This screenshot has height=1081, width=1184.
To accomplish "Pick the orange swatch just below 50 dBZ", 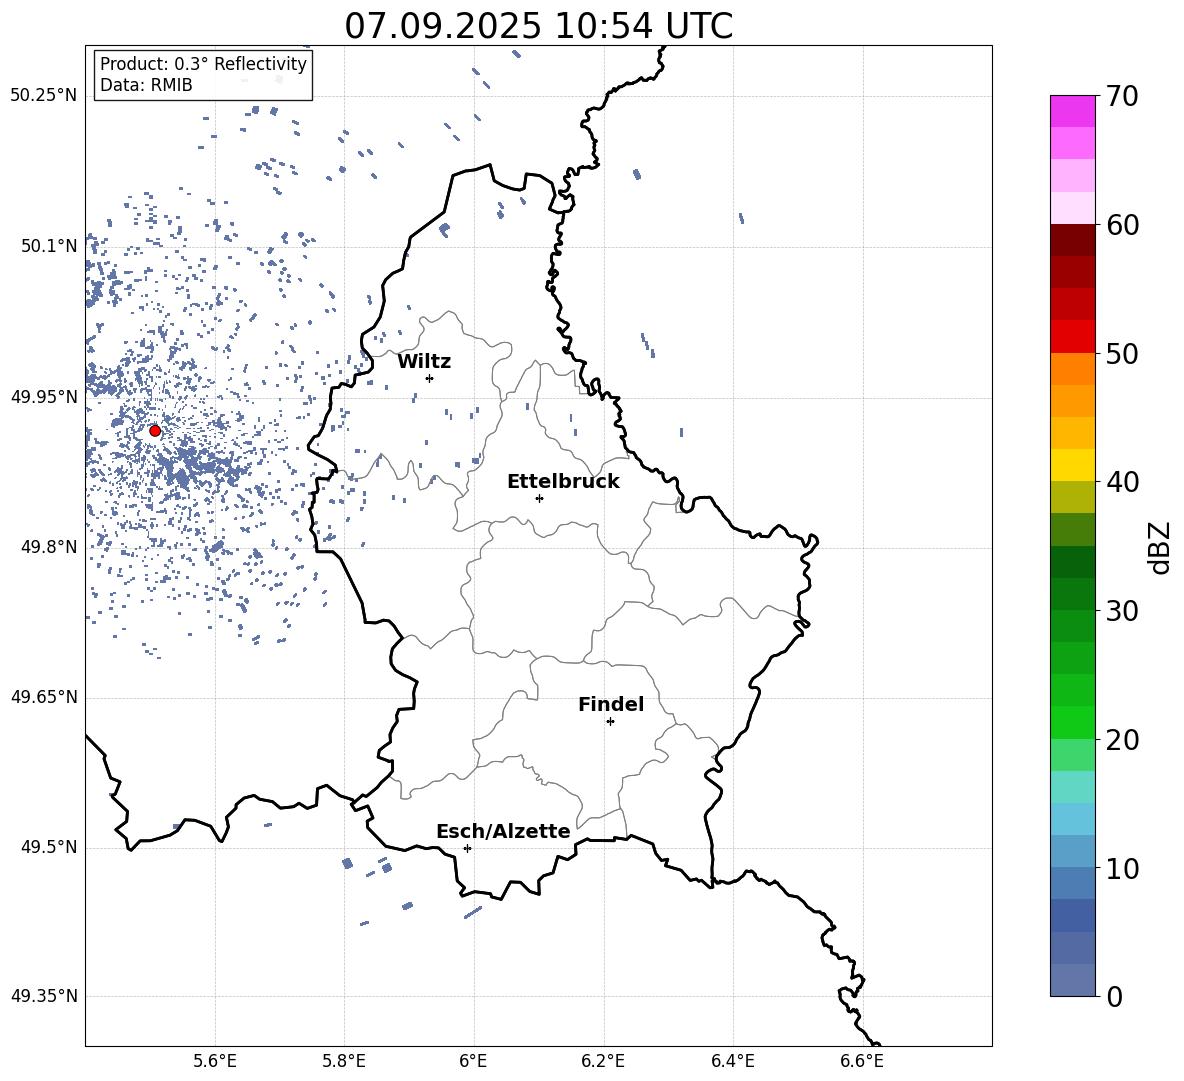I will coord(1073,368).
